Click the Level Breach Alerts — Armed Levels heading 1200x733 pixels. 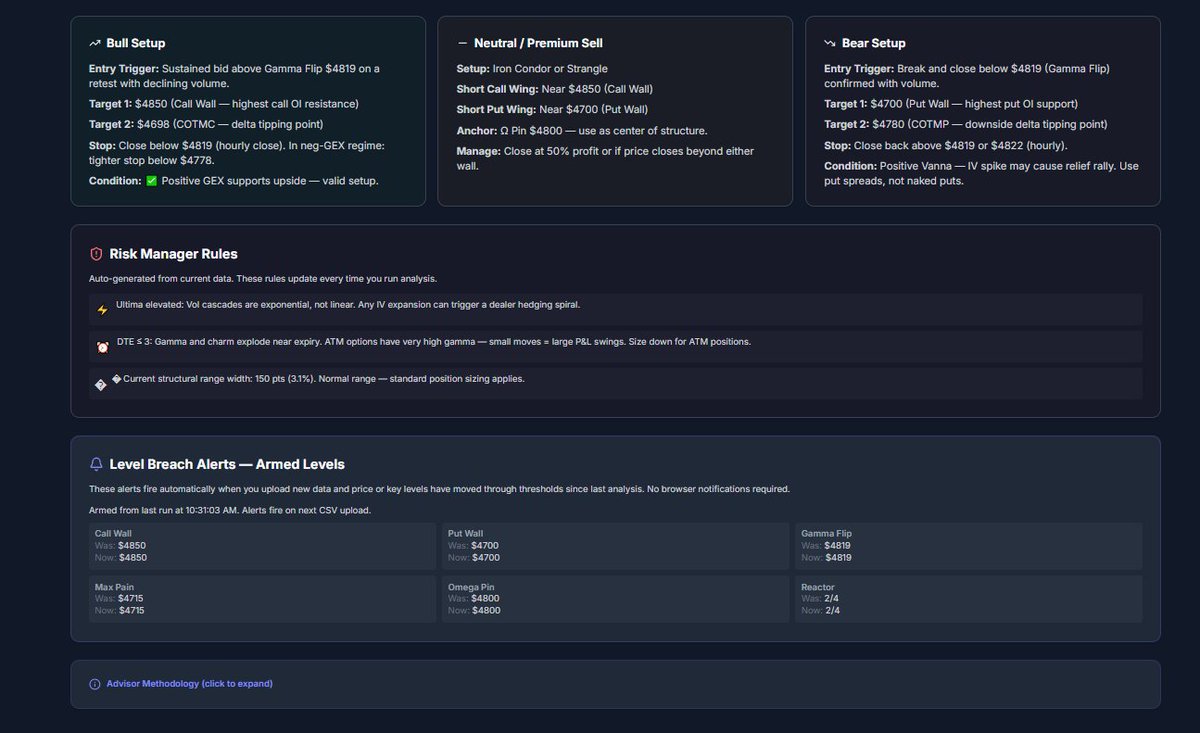[x=227, y=464]
